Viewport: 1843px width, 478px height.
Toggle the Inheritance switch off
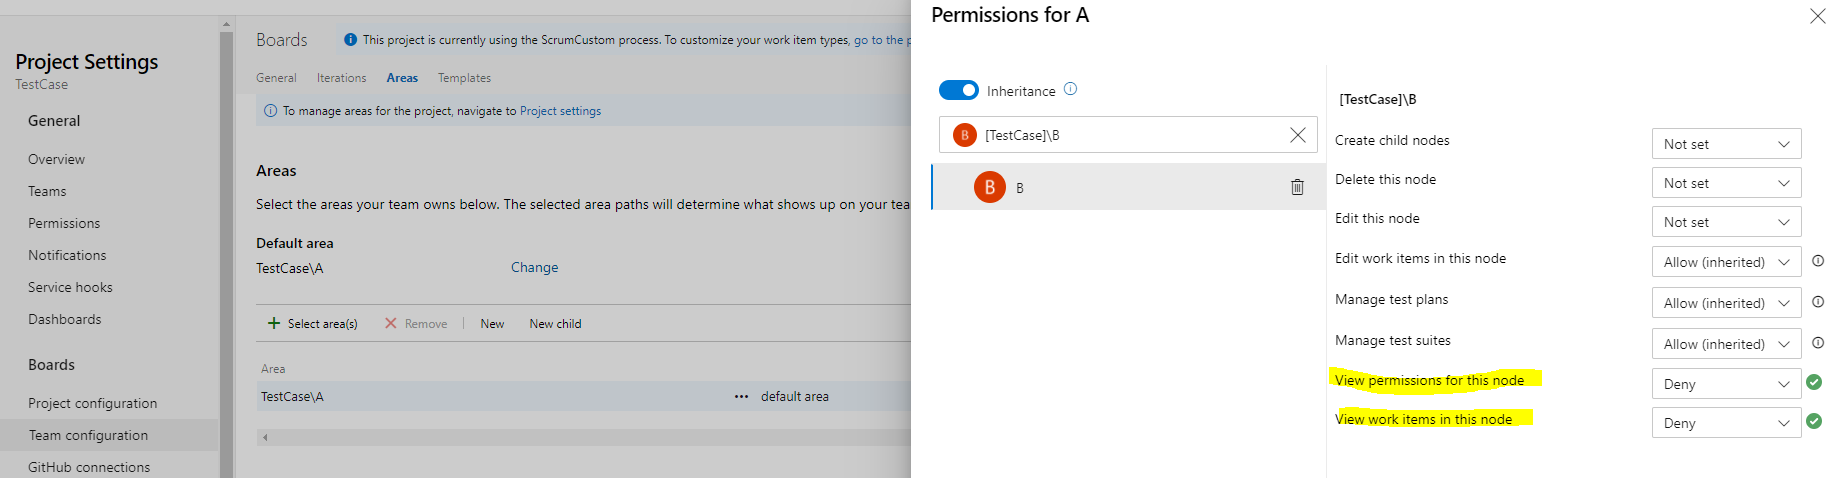[958, 90]
